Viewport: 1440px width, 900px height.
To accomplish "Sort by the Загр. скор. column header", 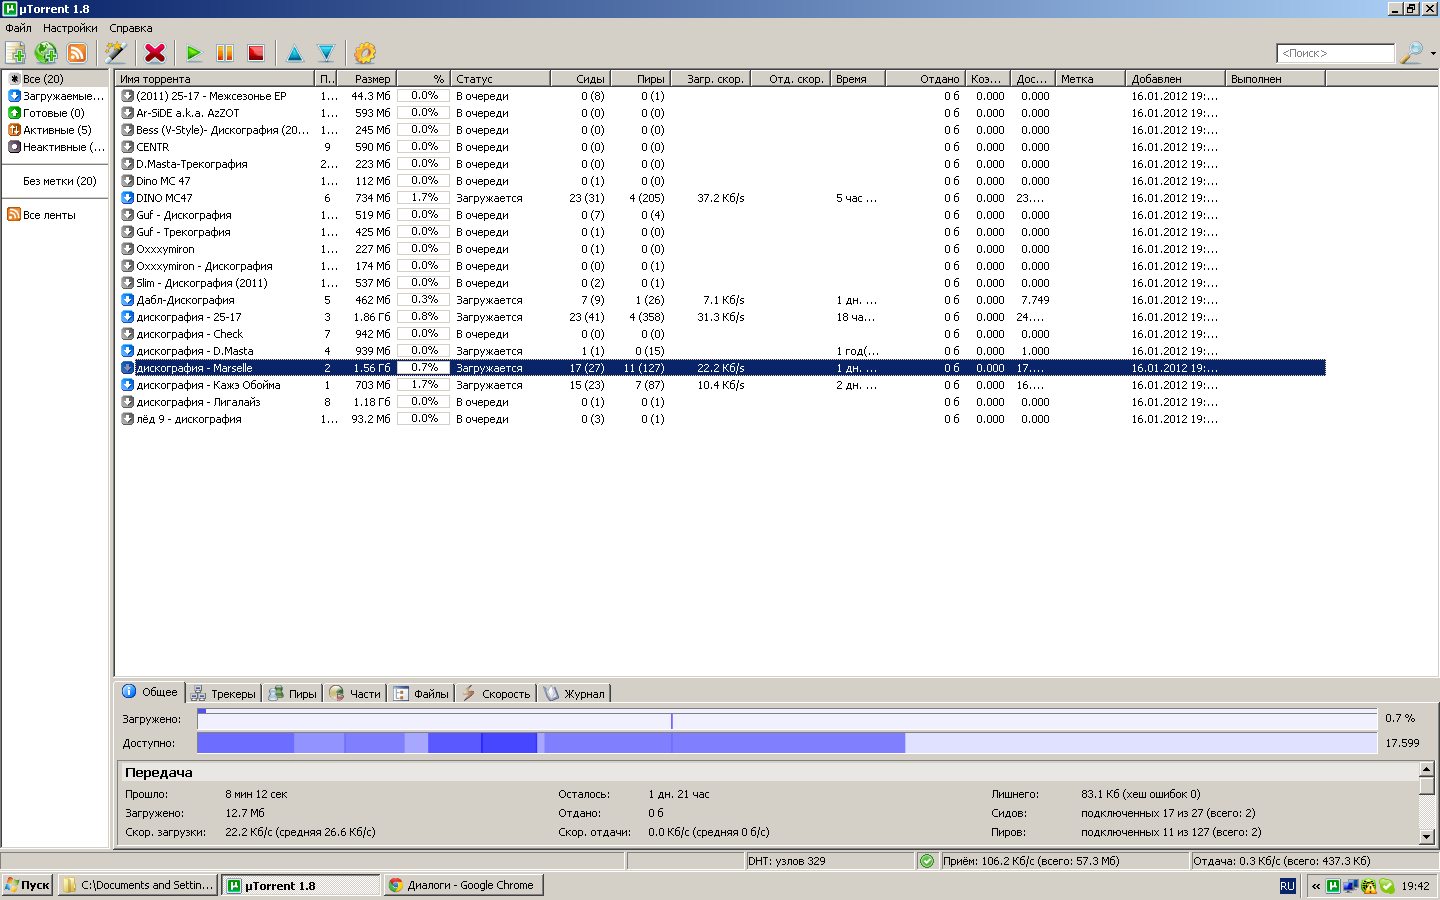I will click(710, 78).
